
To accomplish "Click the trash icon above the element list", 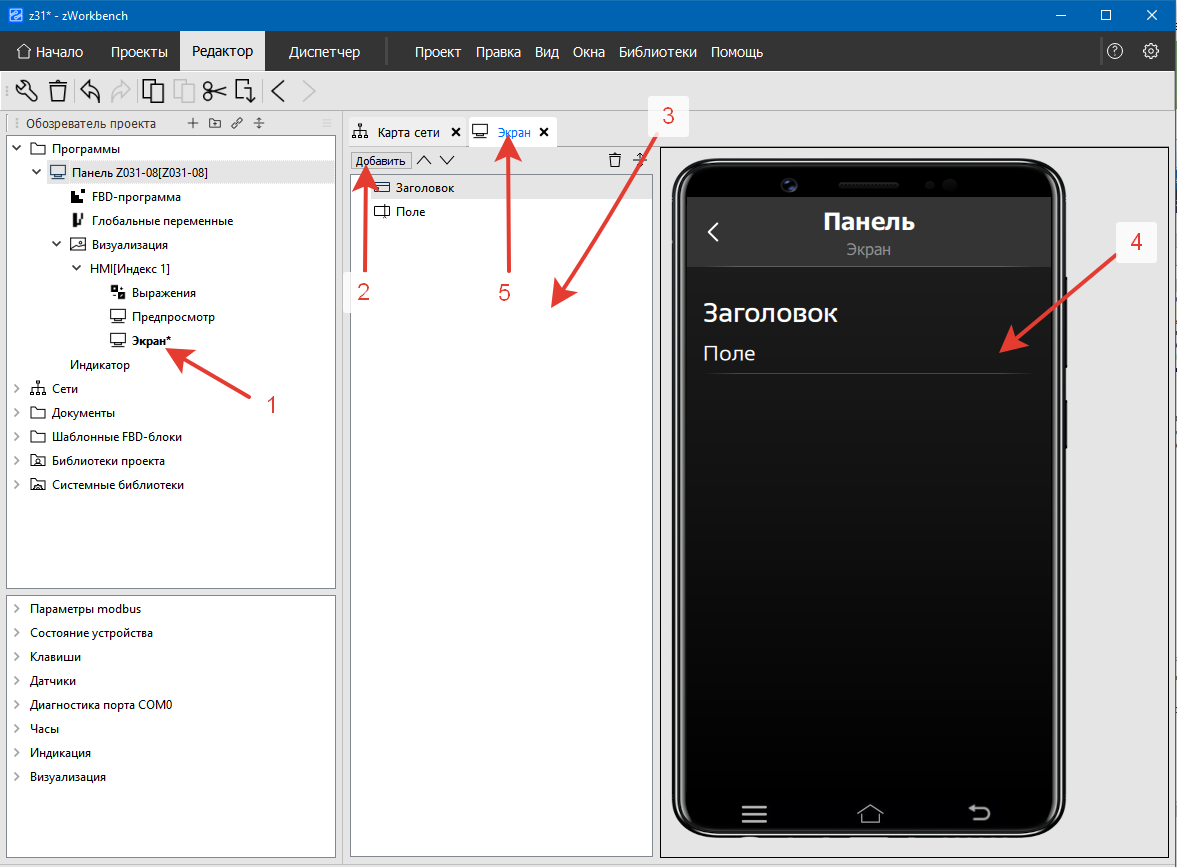I will pyautogui.click(x=615, y=160).
